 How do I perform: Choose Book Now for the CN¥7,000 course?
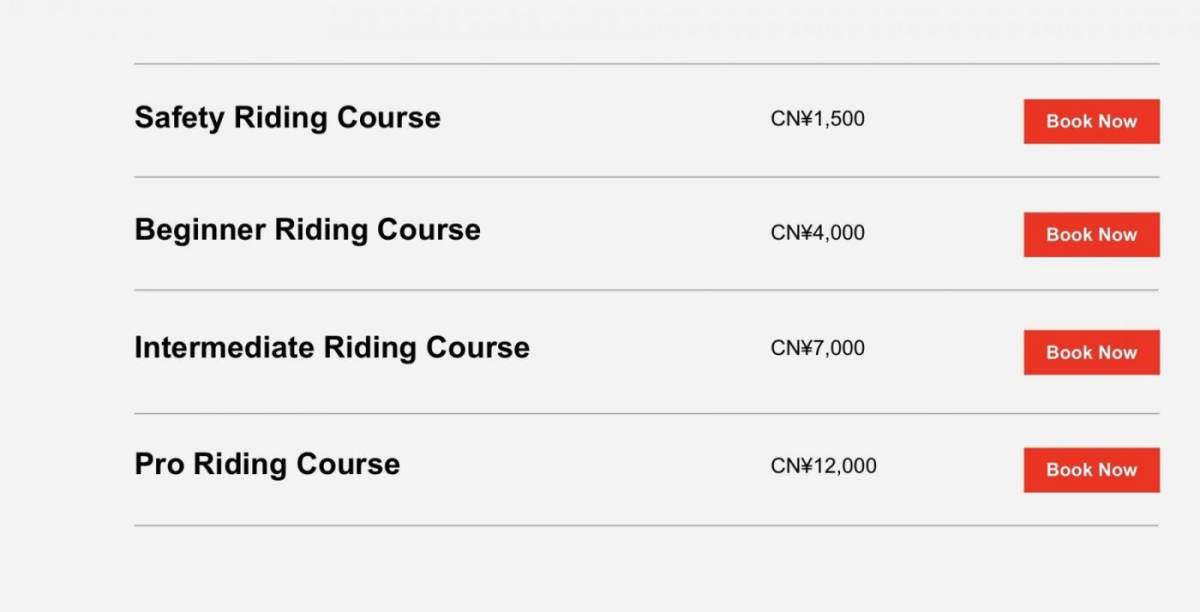[x=1091, y=352]
